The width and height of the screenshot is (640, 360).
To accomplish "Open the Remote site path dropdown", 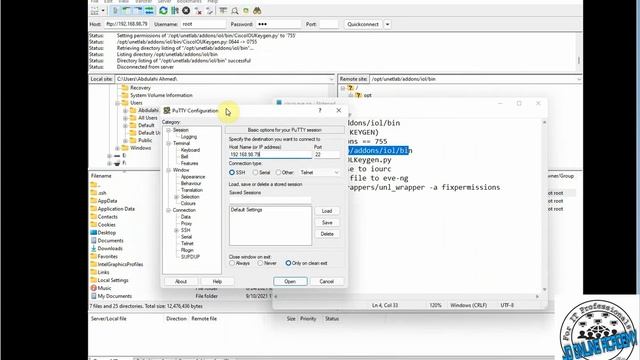I will coord(579,79).
